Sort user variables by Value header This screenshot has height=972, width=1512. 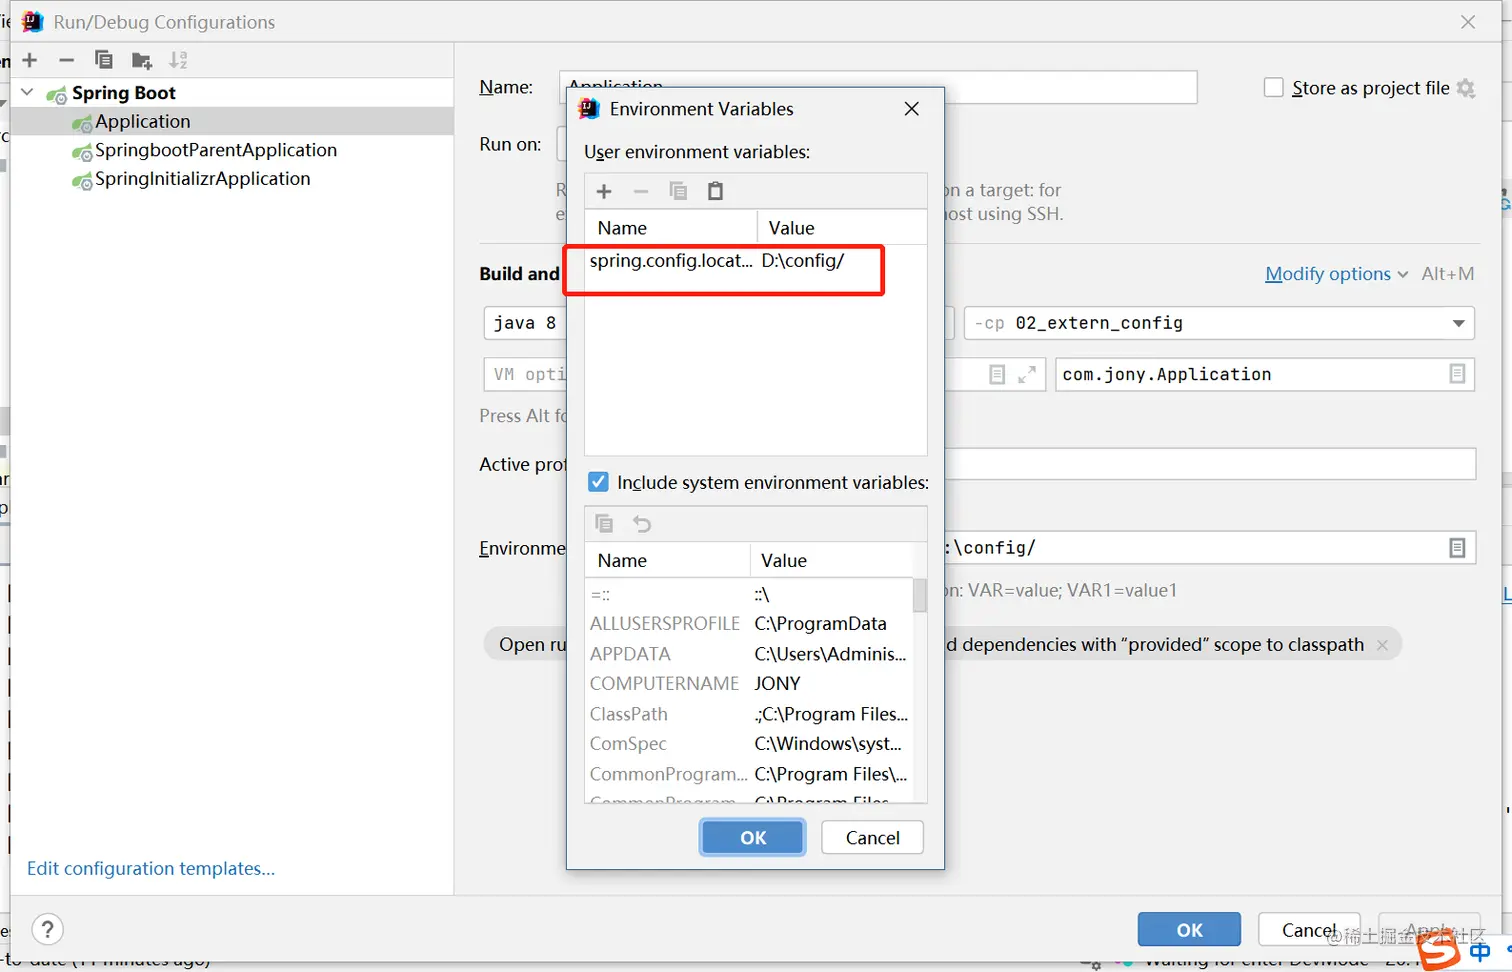(842, 228)
